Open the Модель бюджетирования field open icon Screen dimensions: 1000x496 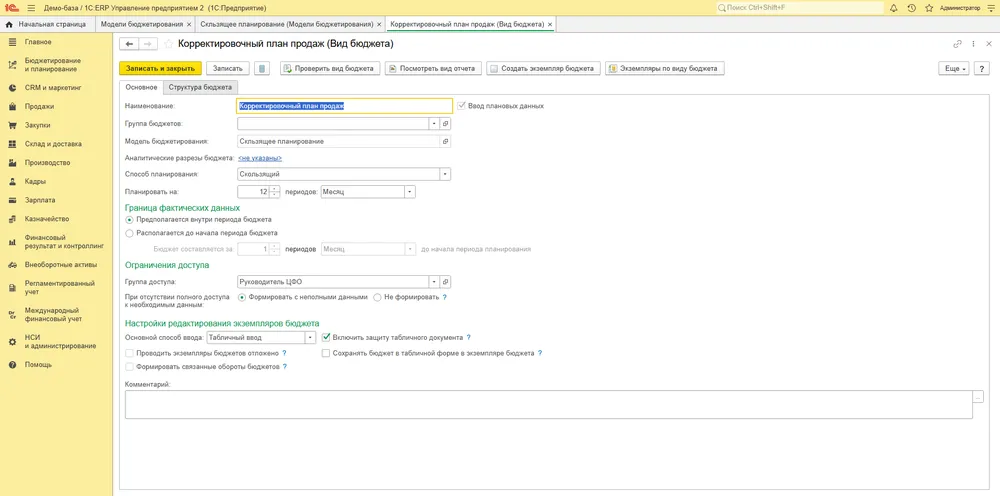coord(446,142)
